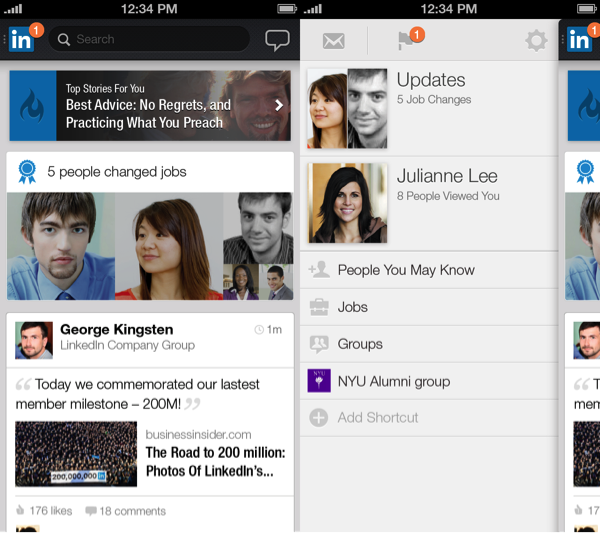
Task: Tap the black-and-white man photo in job changes
Action: (258, 228)
